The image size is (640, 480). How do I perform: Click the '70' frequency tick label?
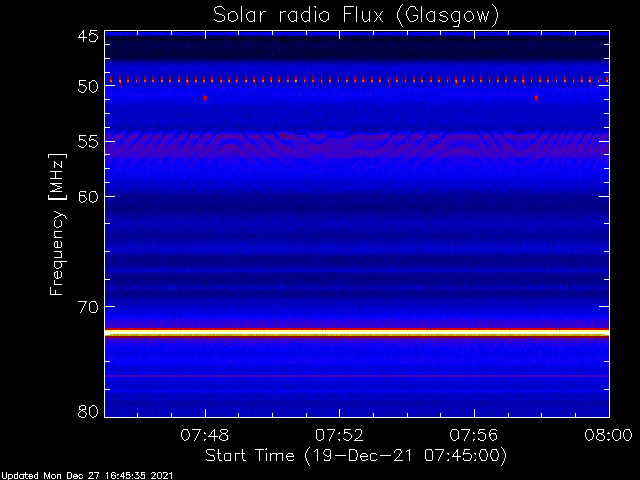click(88, 307)
